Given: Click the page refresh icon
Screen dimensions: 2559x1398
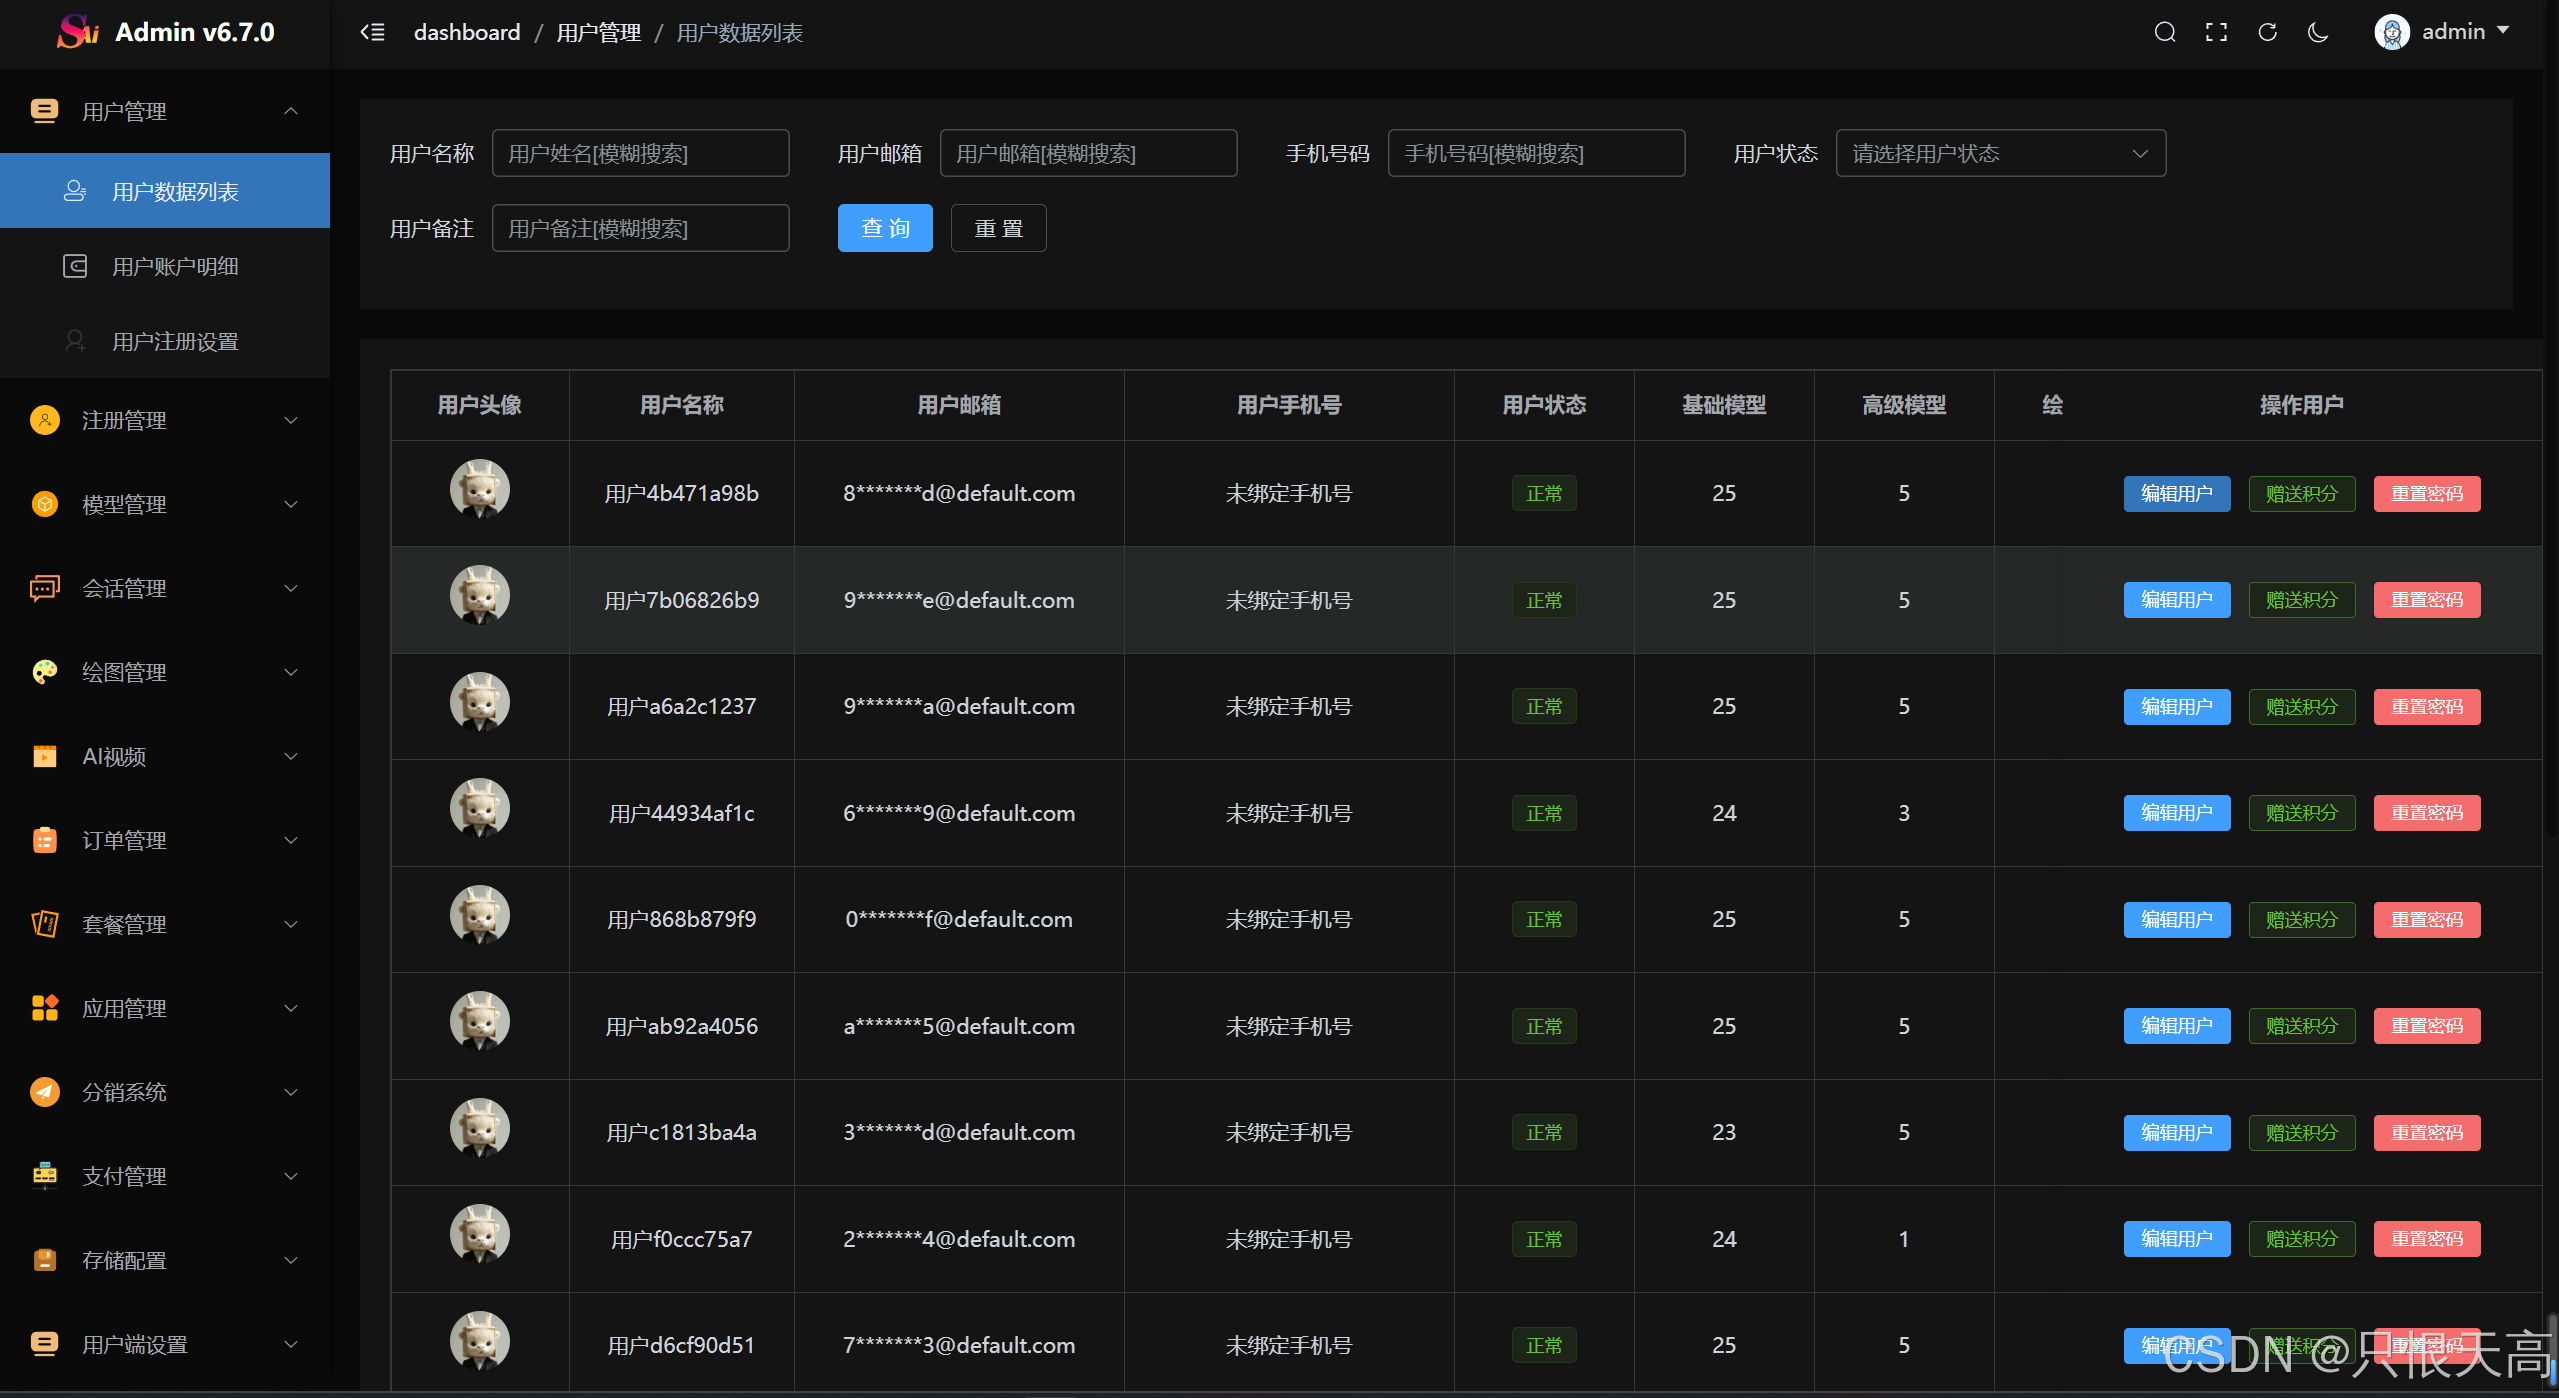Looking at the screenshot, I should coord(2267,32).
